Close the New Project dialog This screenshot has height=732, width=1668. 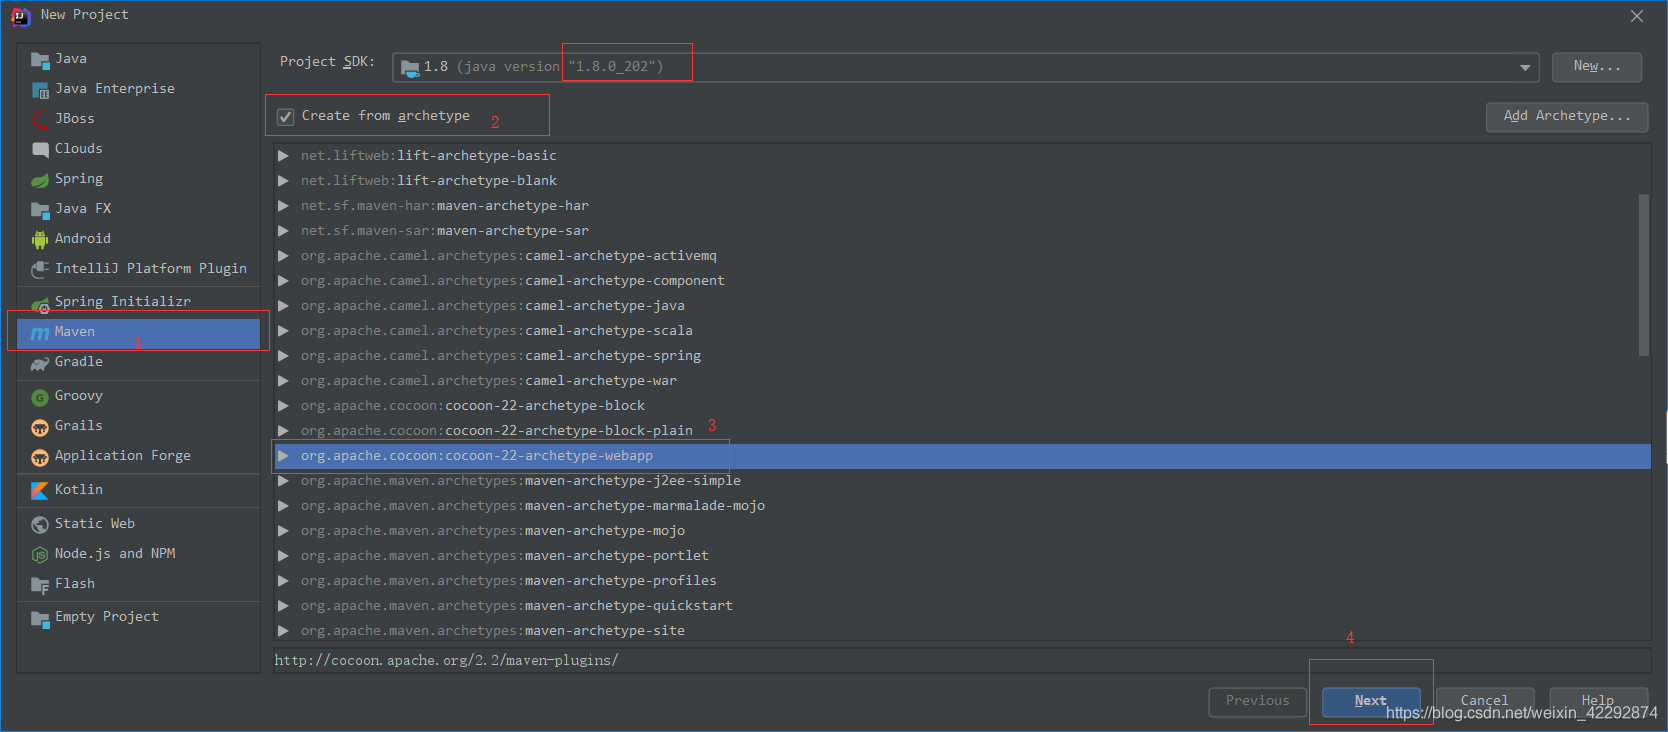(1637, 16)
